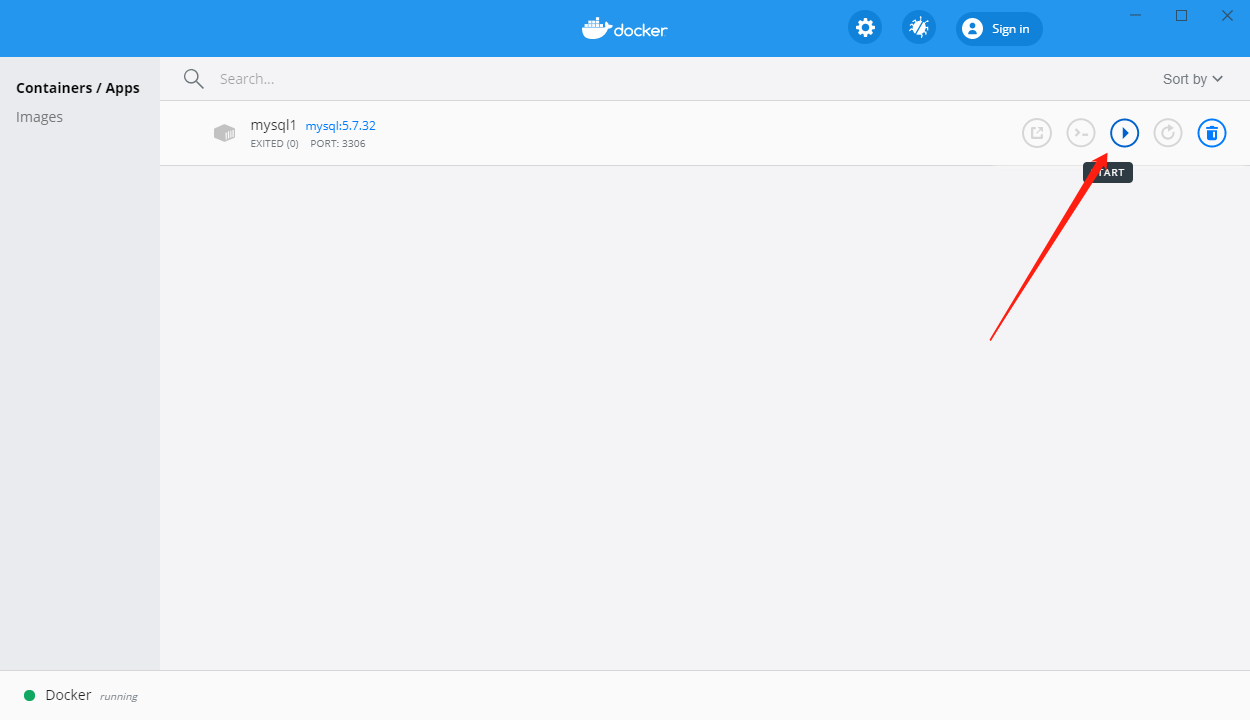Start the mysql1 container
The image size is (1250, 720).
[x=1125, y=132]
